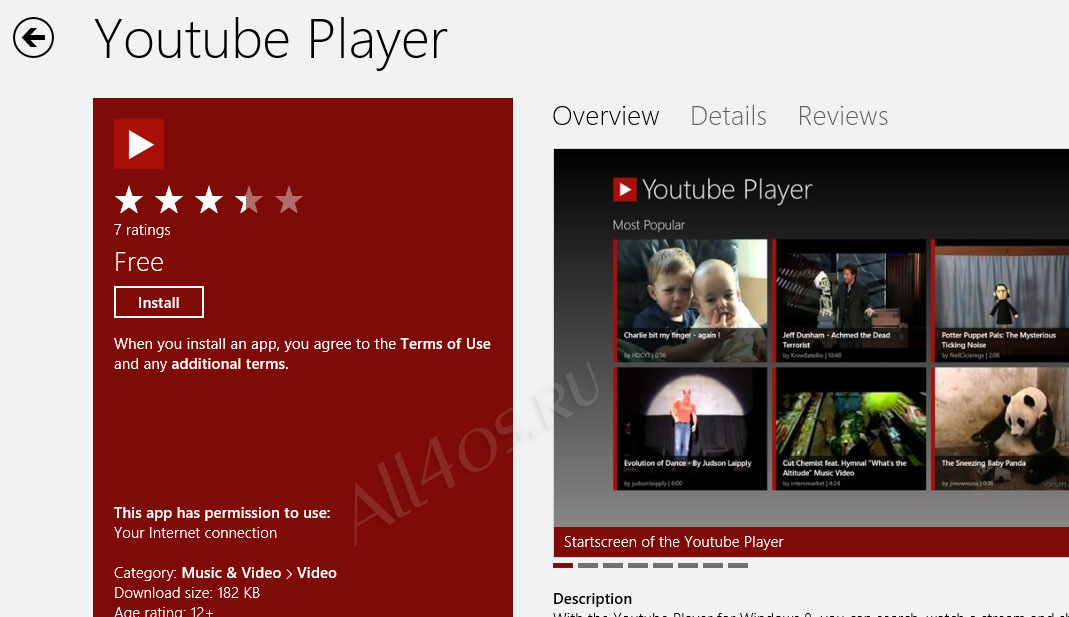The image size is (1069, 617).
Task: Click the 'Startscreen of the Youtube Player' caption
Action: tap(674, 542)
